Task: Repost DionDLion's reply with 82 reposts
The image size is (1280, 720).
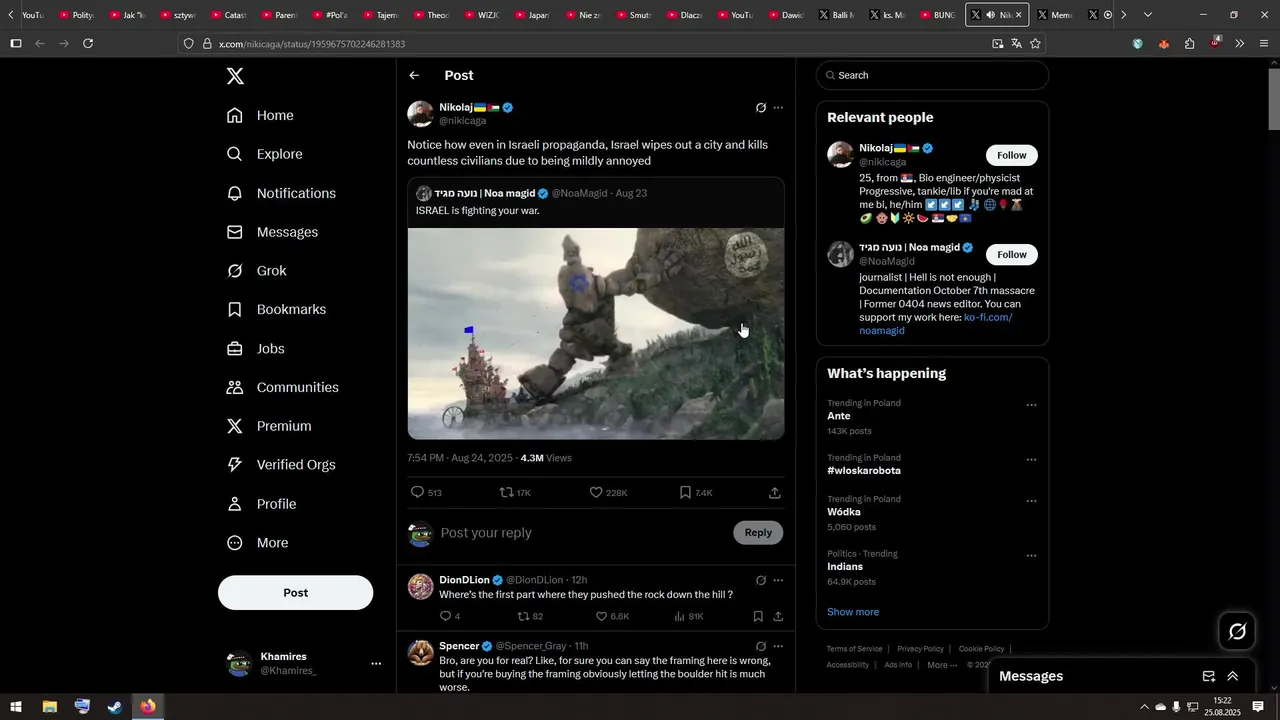Action: [x=530, y=617]
